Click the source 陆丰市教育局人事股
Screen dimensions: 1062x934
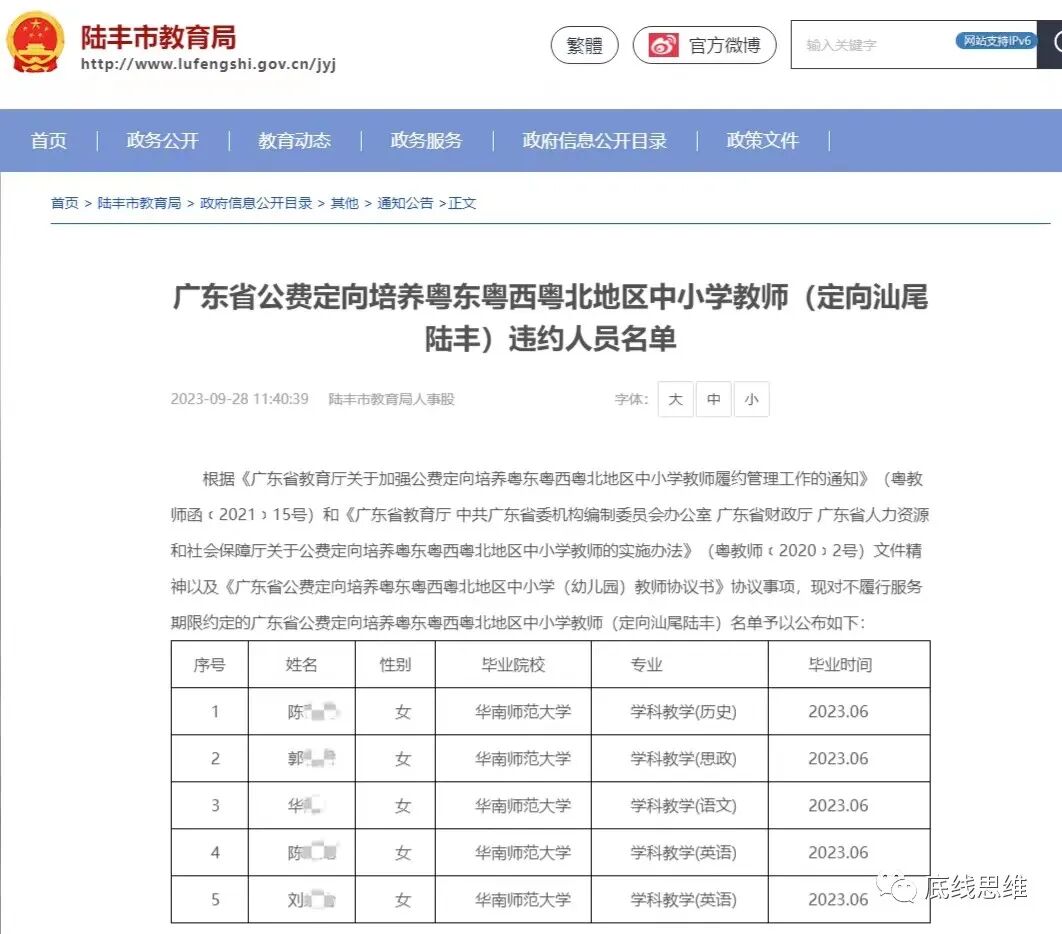391,399
